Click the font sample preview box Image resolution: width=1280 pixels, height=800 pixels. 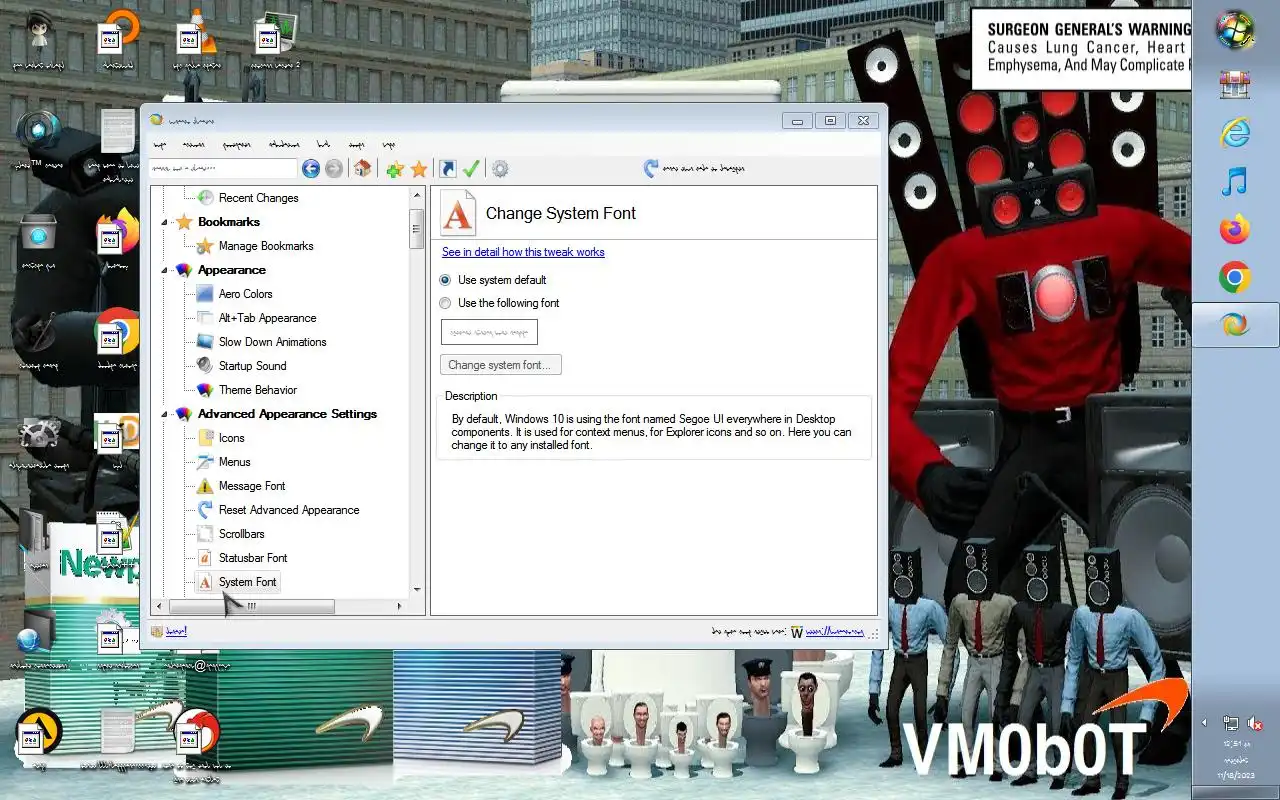[489, 332]
